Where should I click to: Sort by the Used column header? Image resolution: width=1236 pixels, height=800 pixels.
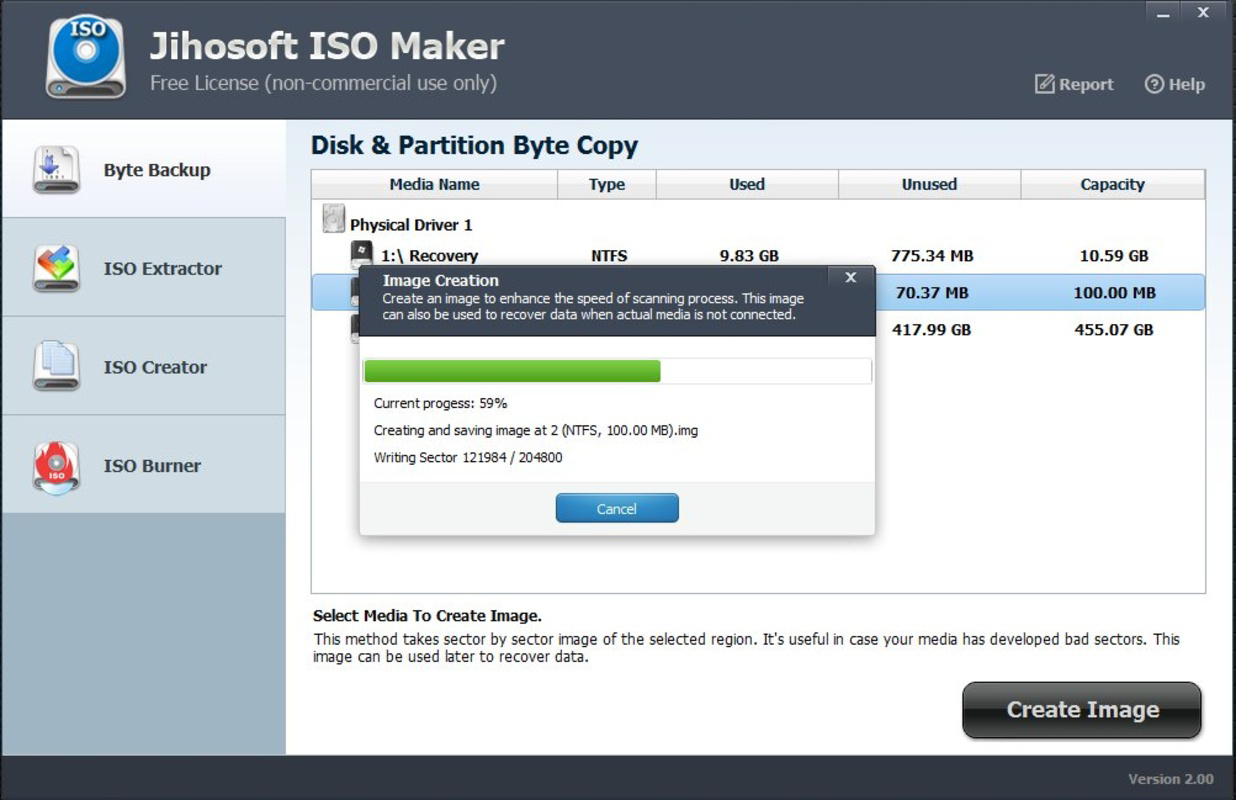(x=747, y=184)
